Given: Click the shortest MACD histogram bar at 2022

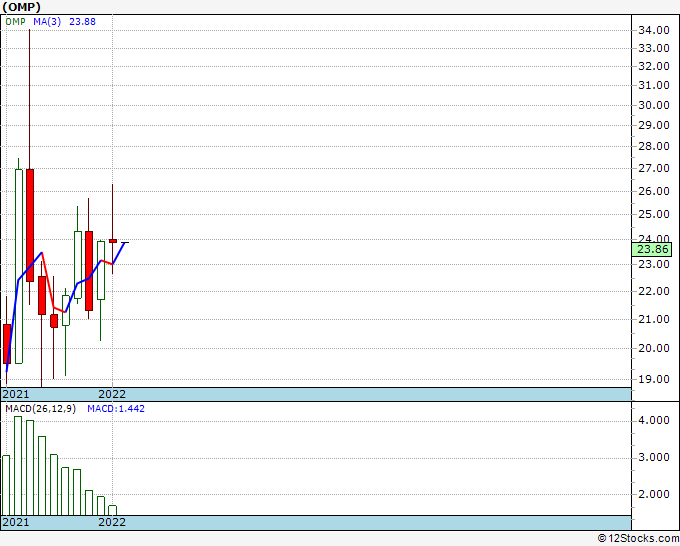Looking at the screenshot, I should 112,510.
